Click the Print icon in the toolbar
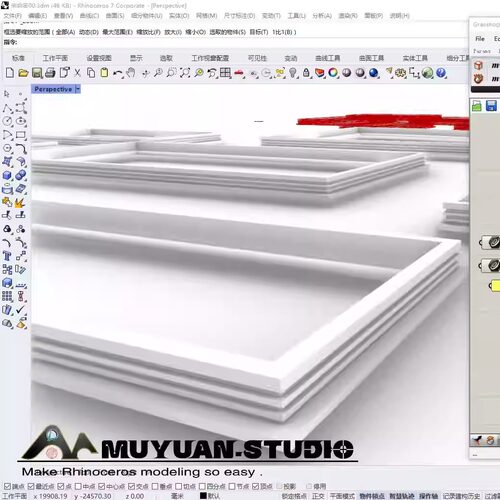 (x=50, y=73)
